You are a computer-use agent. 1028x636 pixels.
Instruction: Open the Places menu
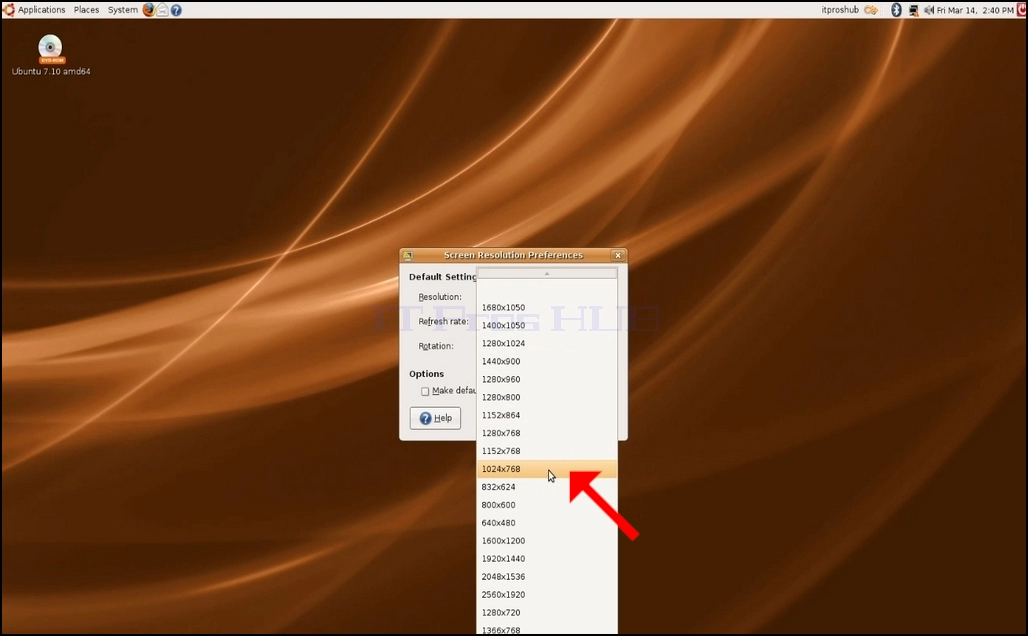click(x=87, y=10)
